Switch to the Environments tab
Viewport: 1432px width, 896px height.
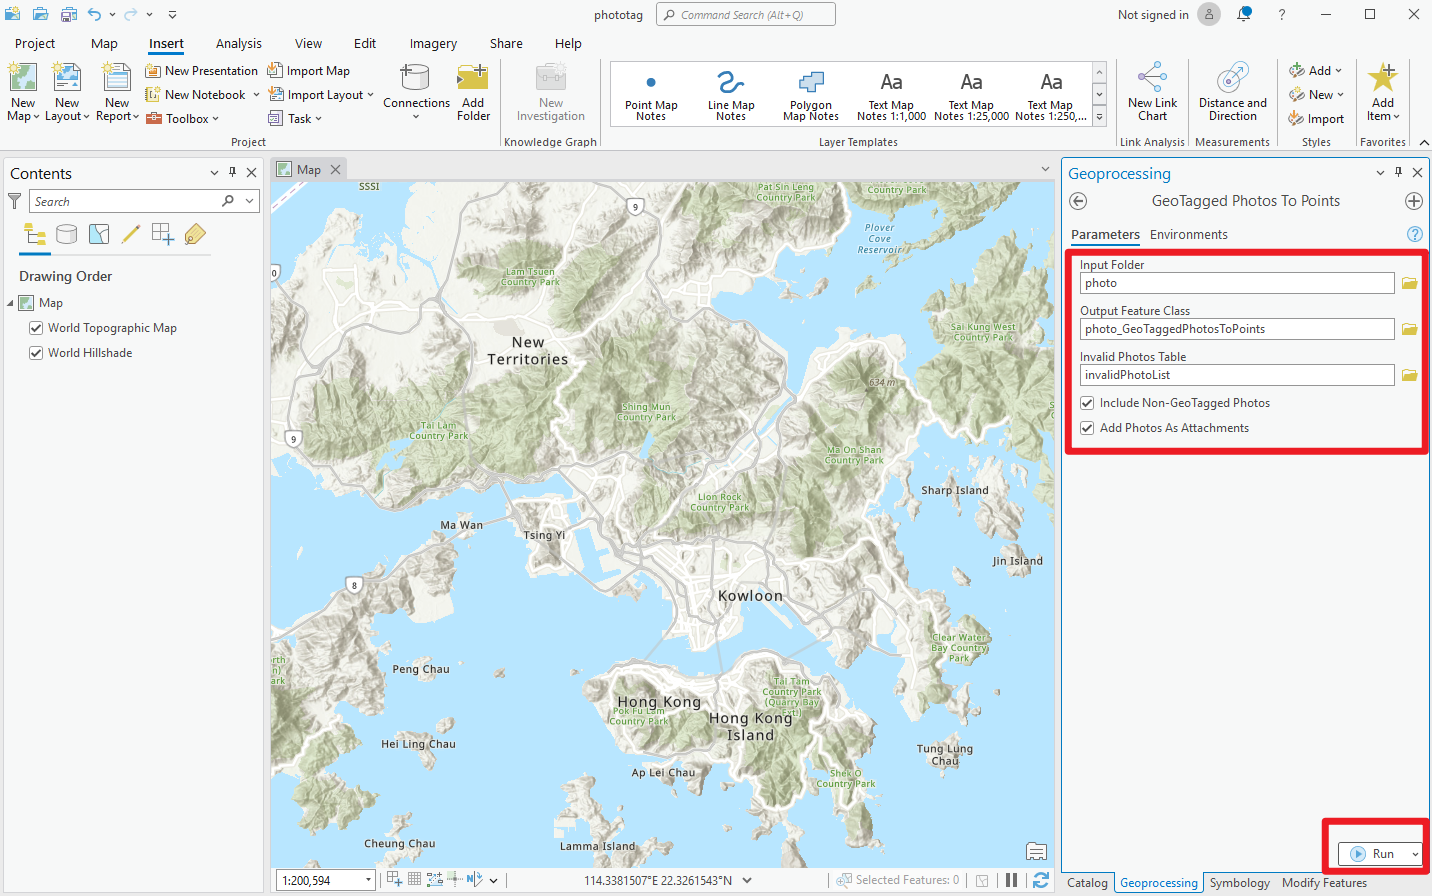coord(1188,234)
